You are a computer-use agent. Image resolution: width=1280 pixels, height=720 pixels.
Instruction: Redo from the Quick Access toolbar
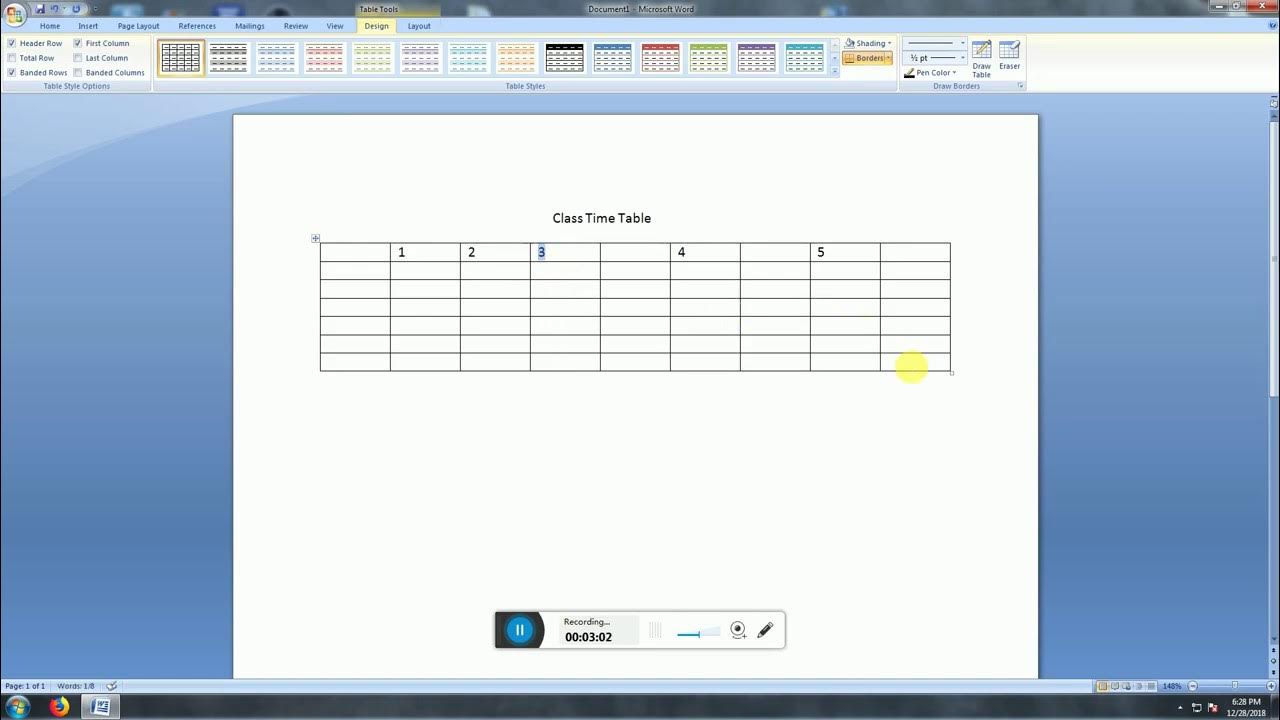coord(76,8)
